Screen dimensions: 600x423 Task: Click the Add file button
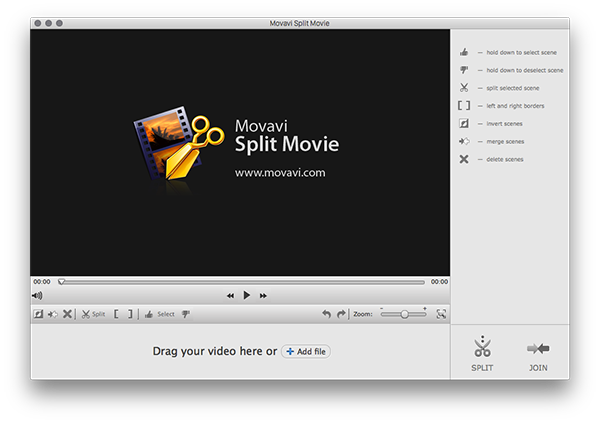point(306,352)
